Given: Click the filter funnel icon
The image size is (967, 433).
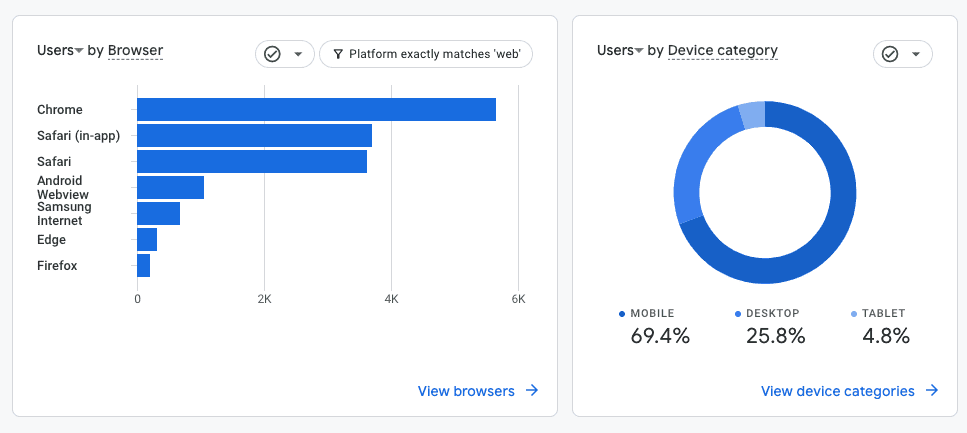Looking at the screenshot, I should click(x=338, y=54).
